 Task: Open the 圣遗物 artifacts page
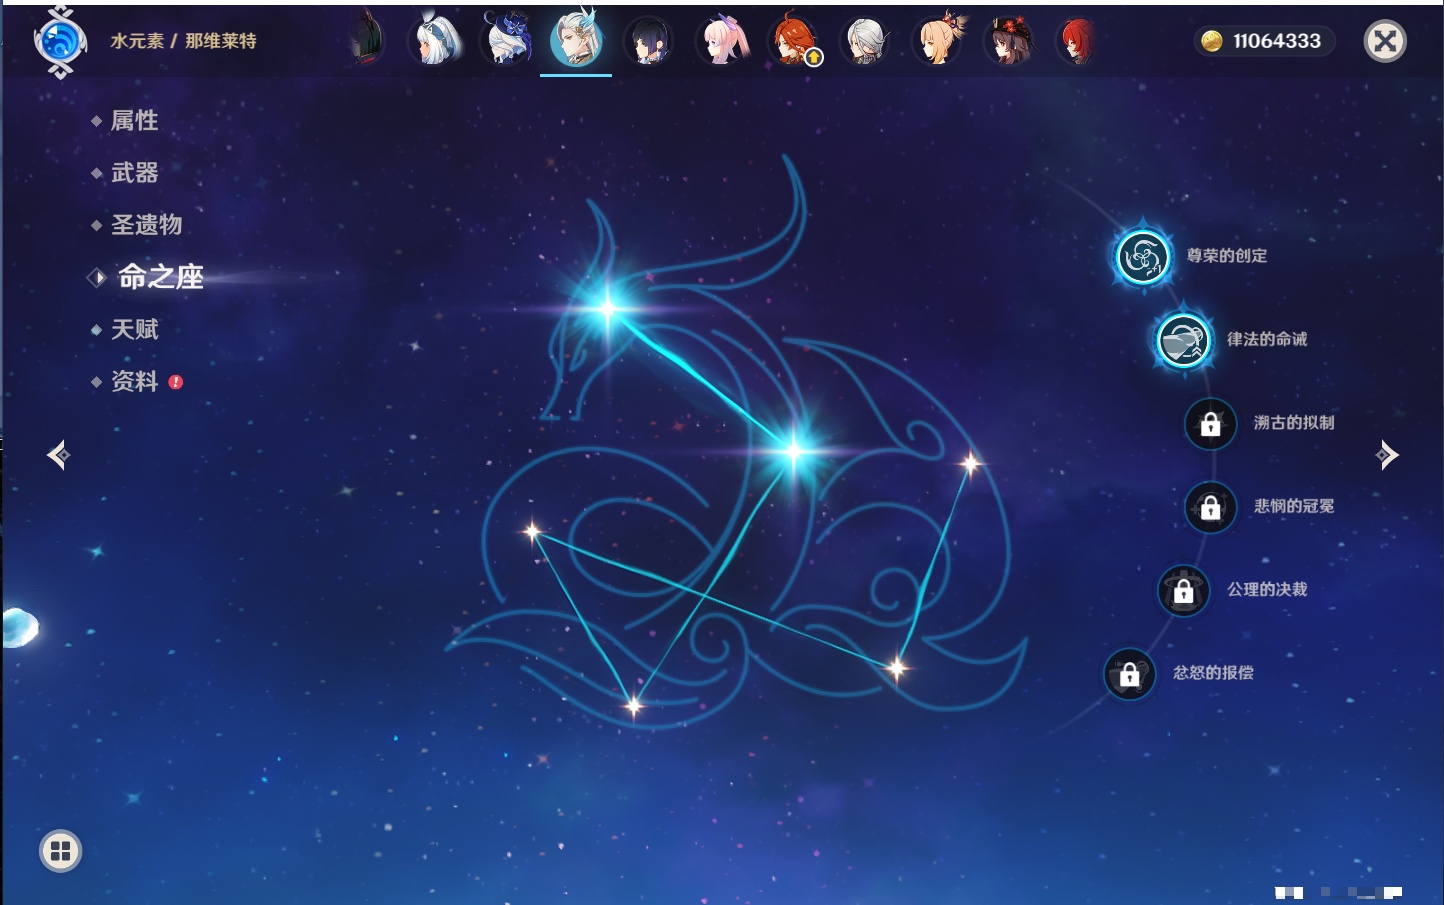coord(146,225)
